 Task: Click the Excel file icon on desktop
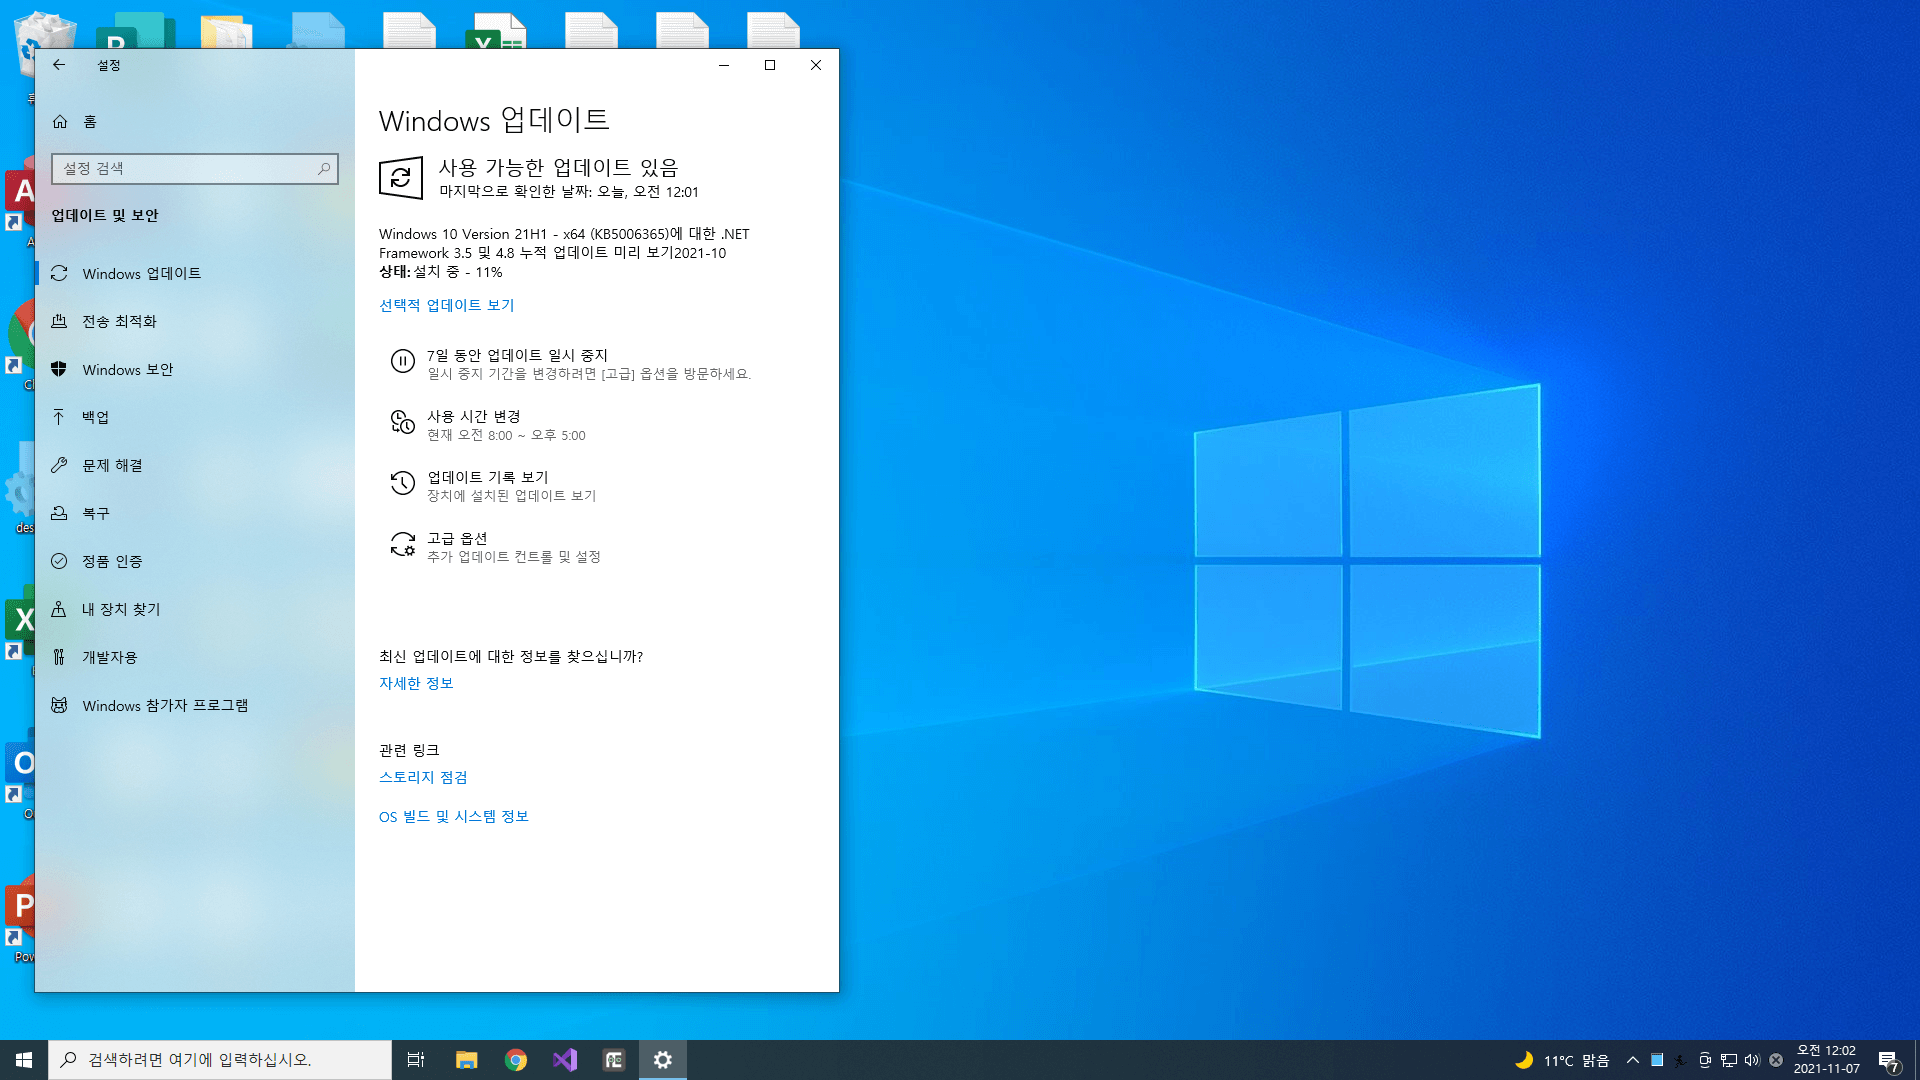click(497, 30)
